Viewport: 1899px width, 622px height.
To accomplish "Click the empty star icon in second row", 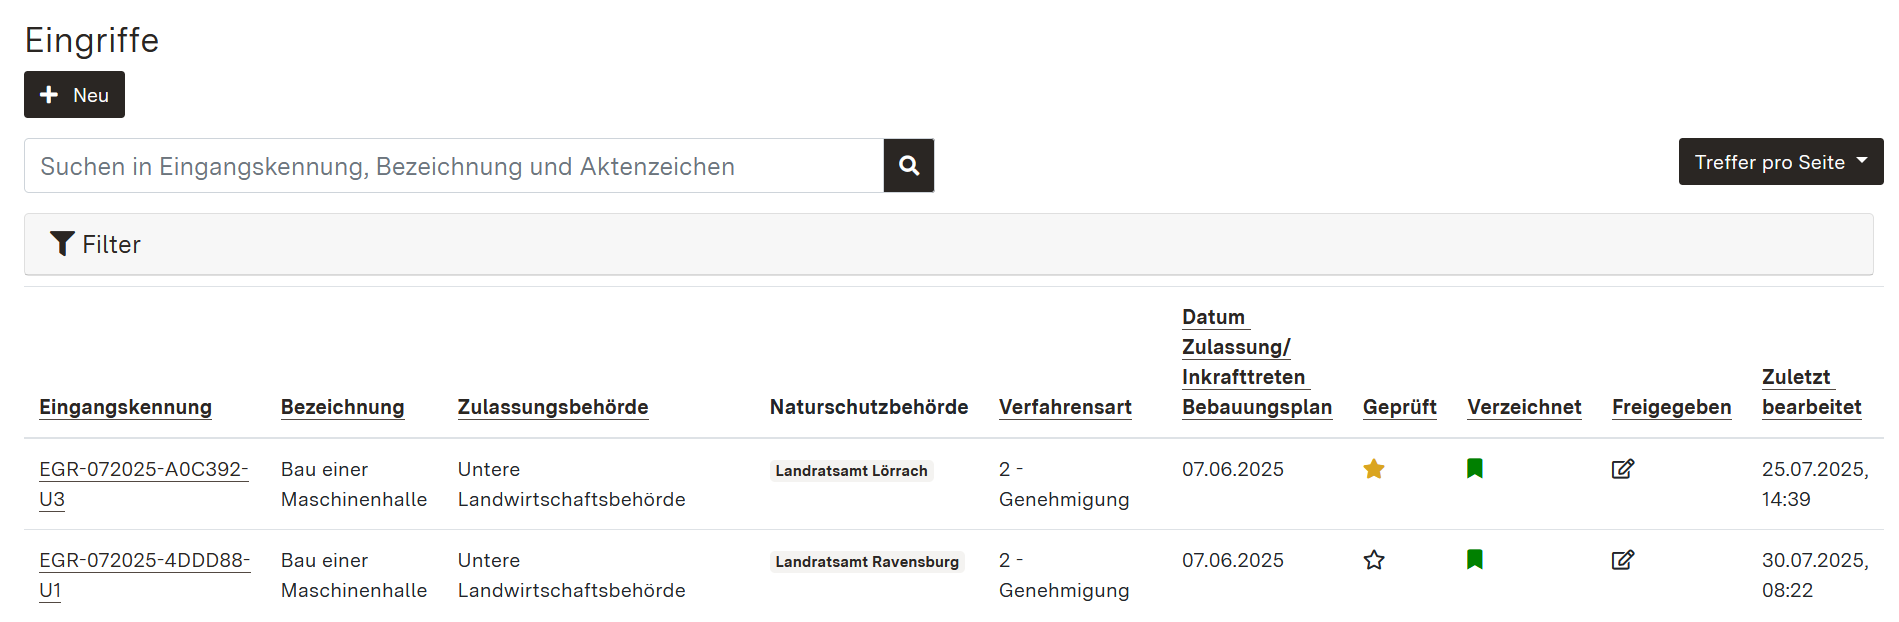I will click(1373, 560).
